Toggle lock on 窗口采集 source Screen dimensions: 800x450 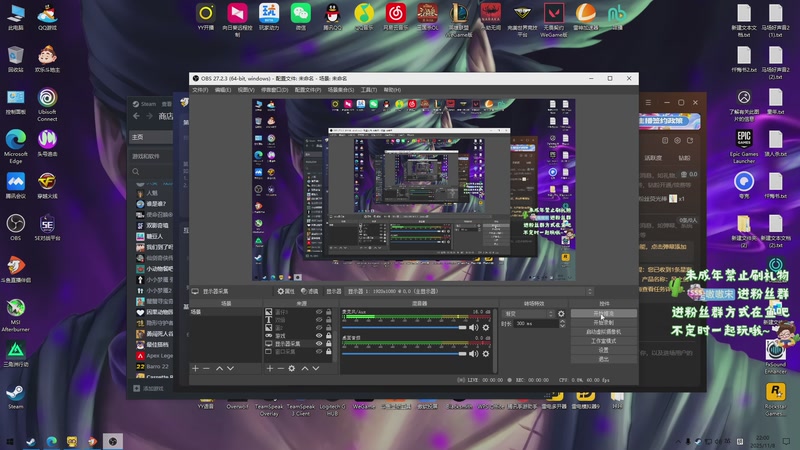329,351
